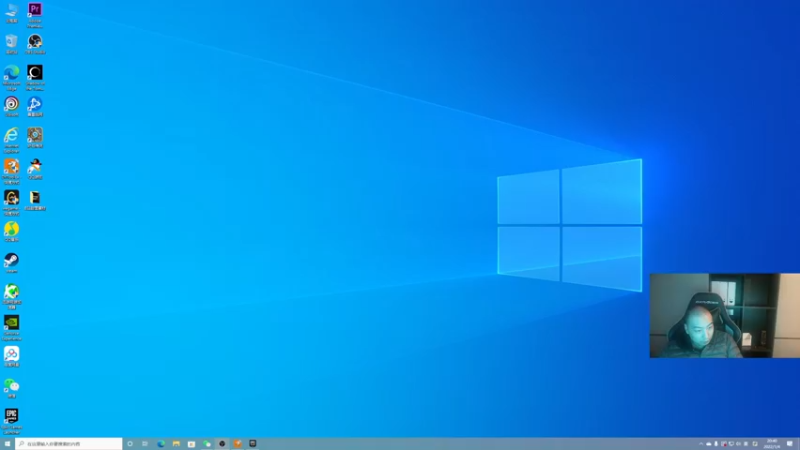Launch Shadow of the Tomb Raider shortcut
The height and width of the screenshot is (450, 800).
pyautogui.click(x=35, y=78)
